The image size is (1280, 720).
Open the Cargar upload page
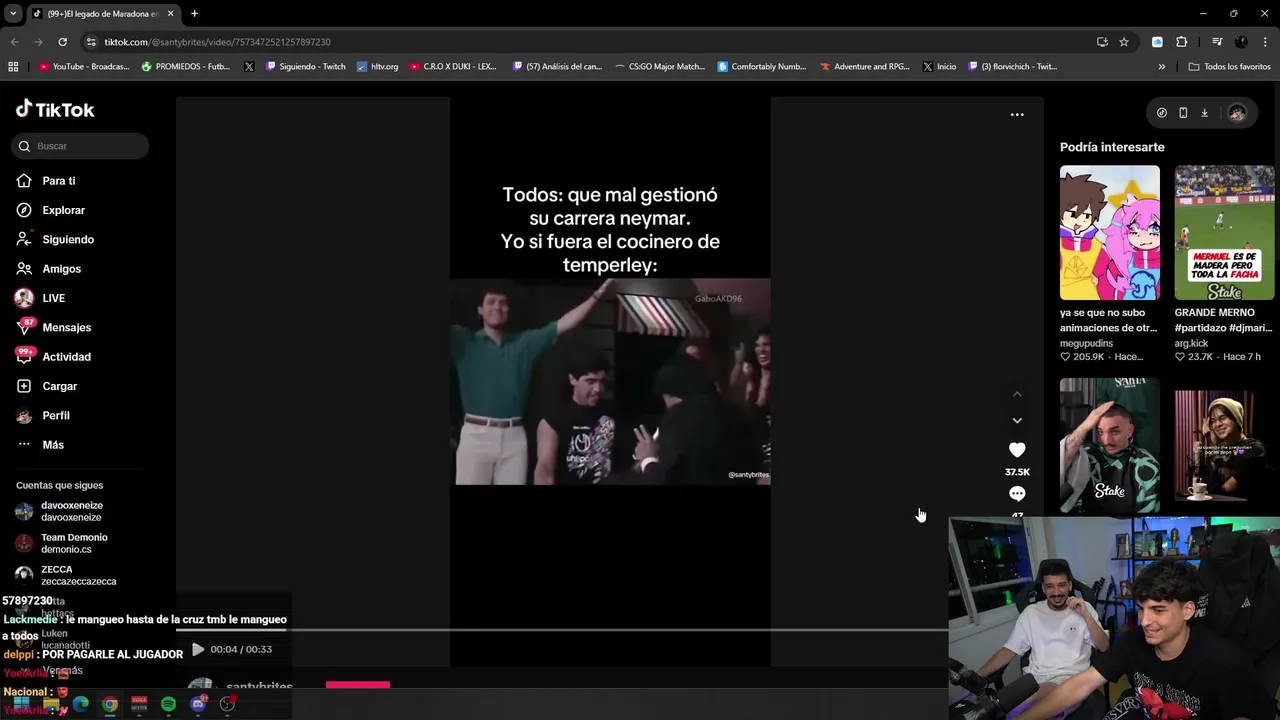pyautogui.click(x=47, y=386)
